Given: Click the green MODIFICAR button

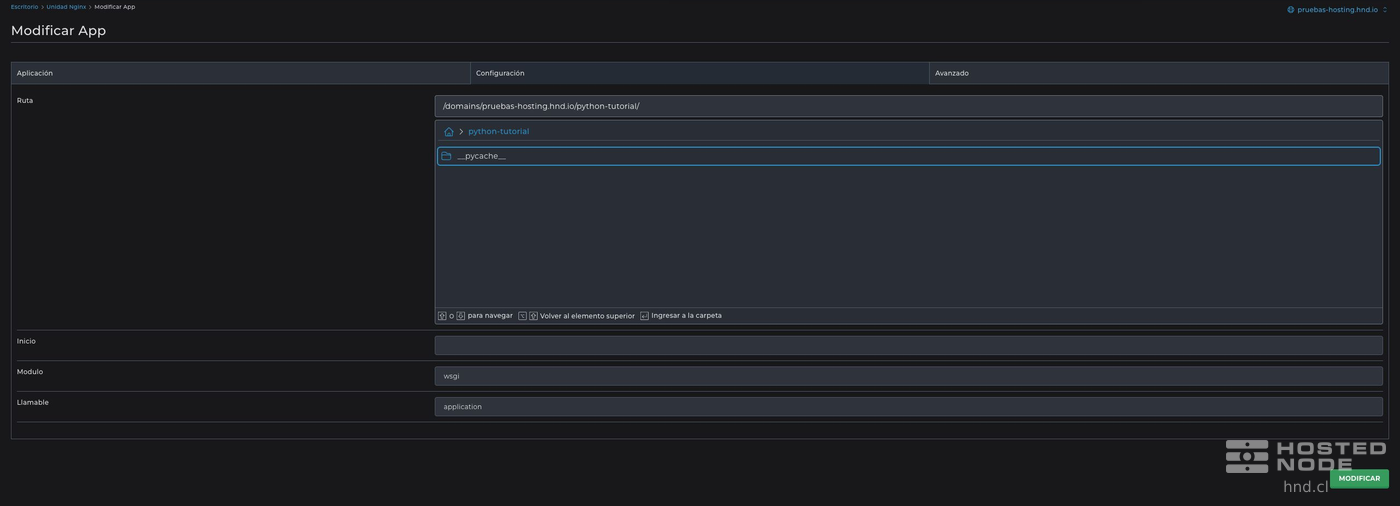Looking at the screenshot, I should coord(1359,479).
